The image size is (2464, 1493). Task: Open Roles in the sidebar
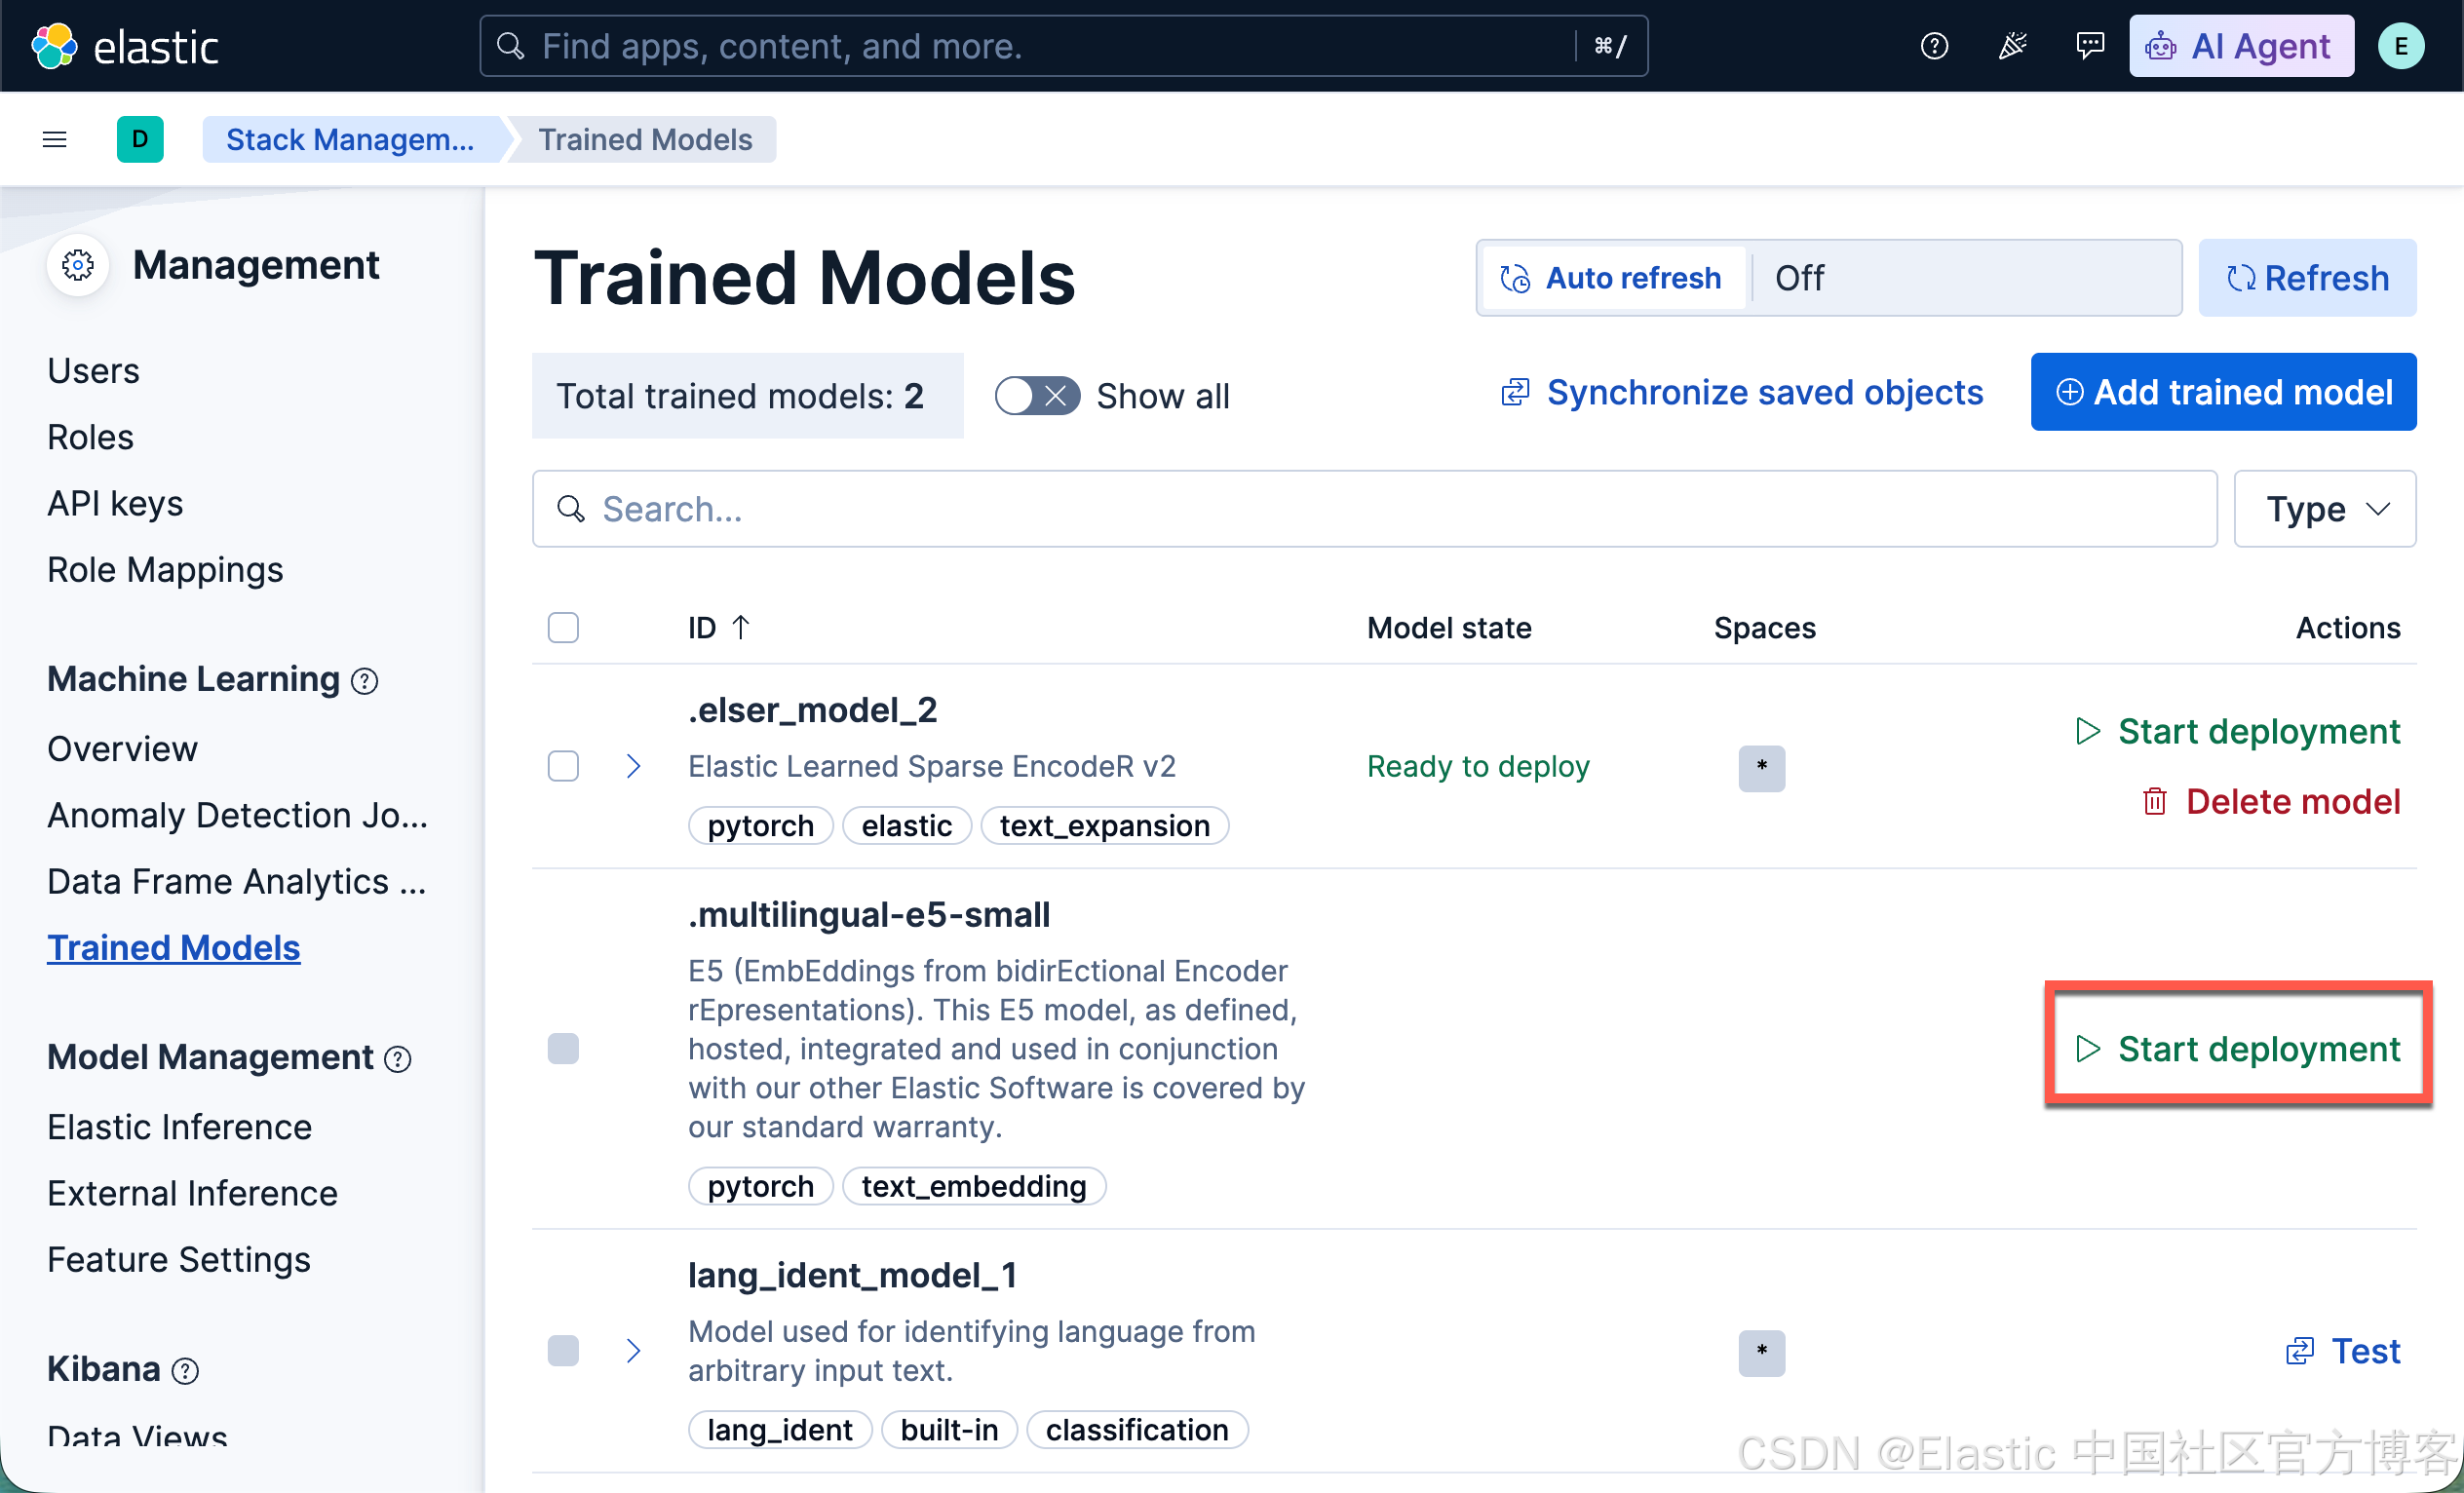[x=90, y=437]
